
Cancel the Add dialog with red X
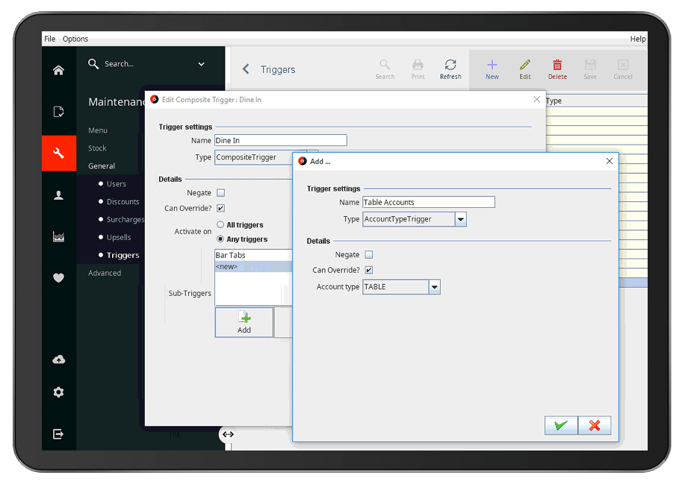point(594,425)
